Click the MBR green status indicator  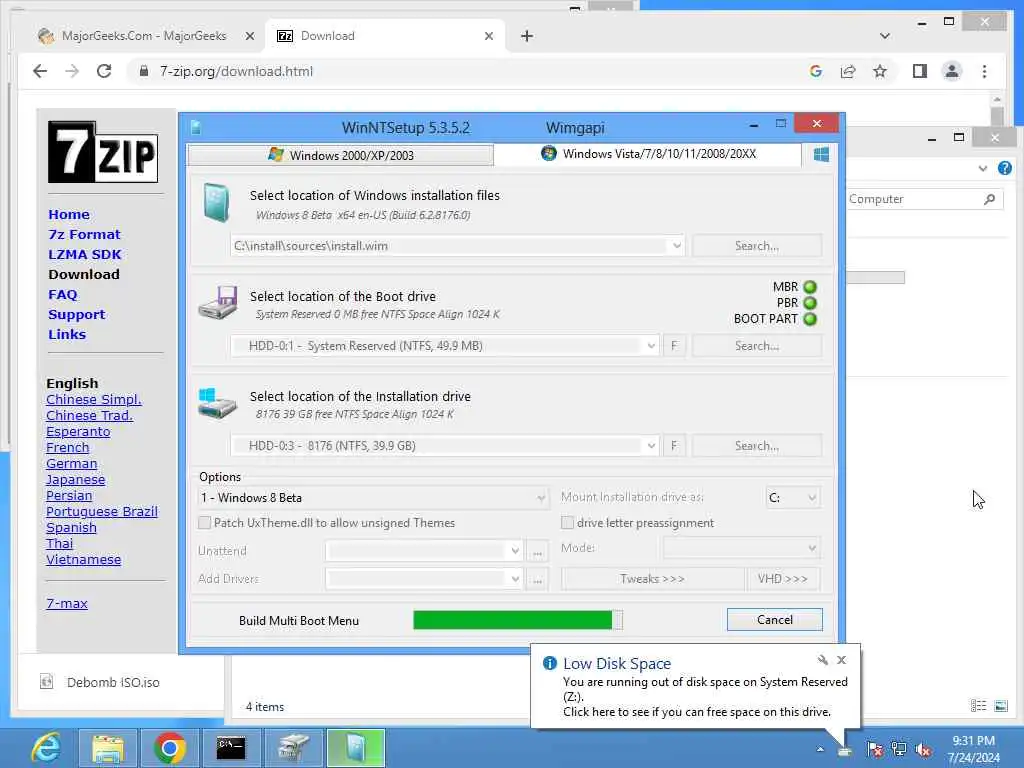pos(810,287)
